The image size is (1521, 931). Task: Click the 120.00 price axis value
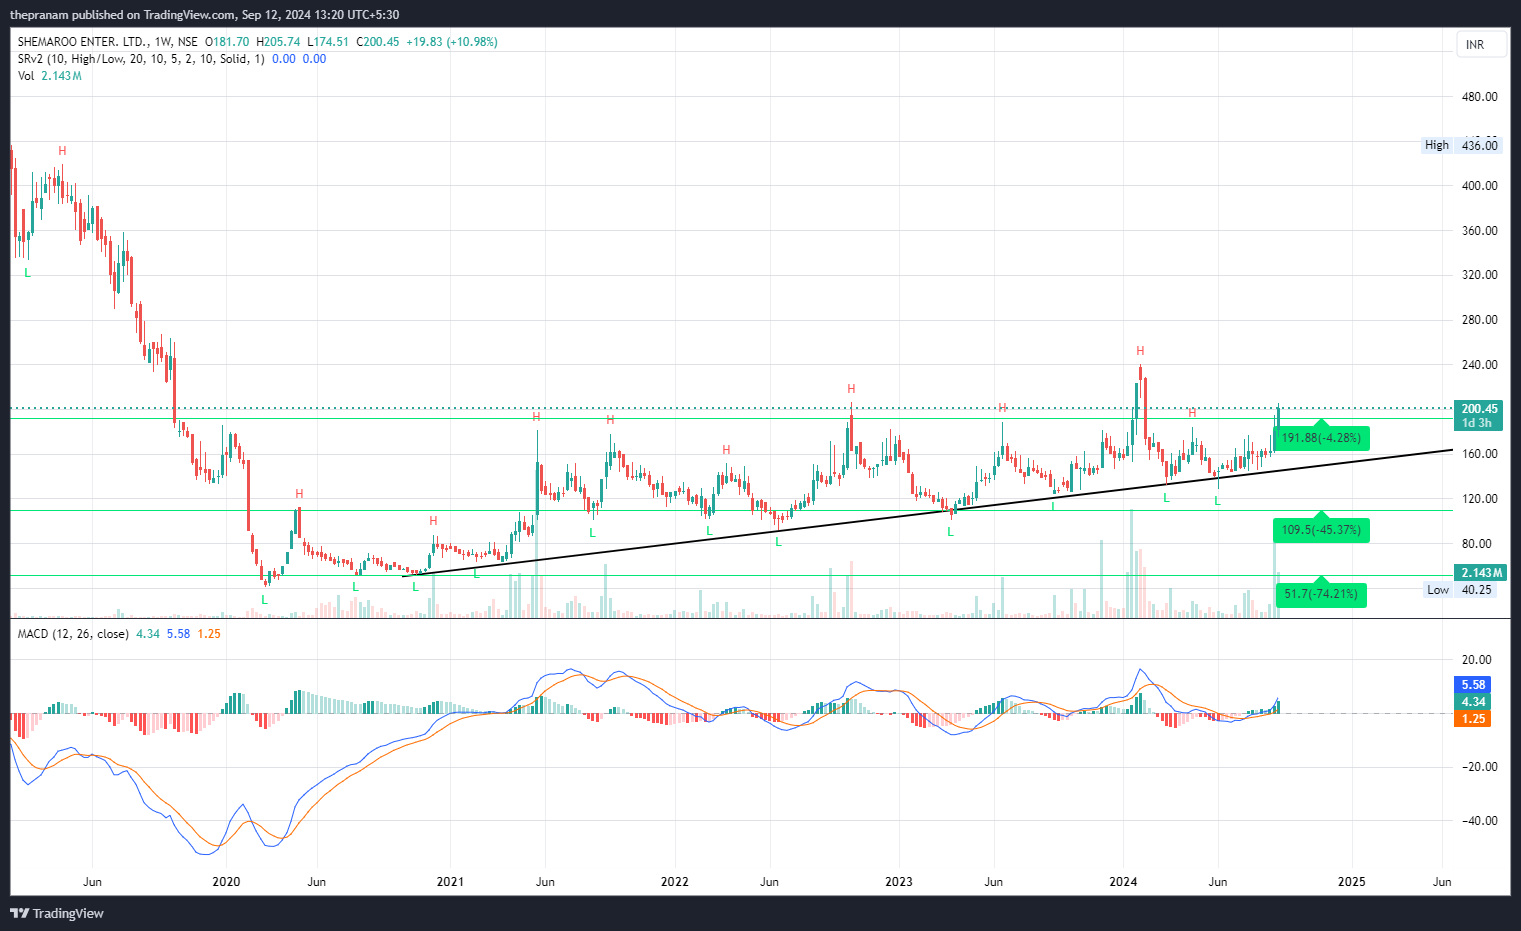pyautogui.click(x=1479, y=499)
